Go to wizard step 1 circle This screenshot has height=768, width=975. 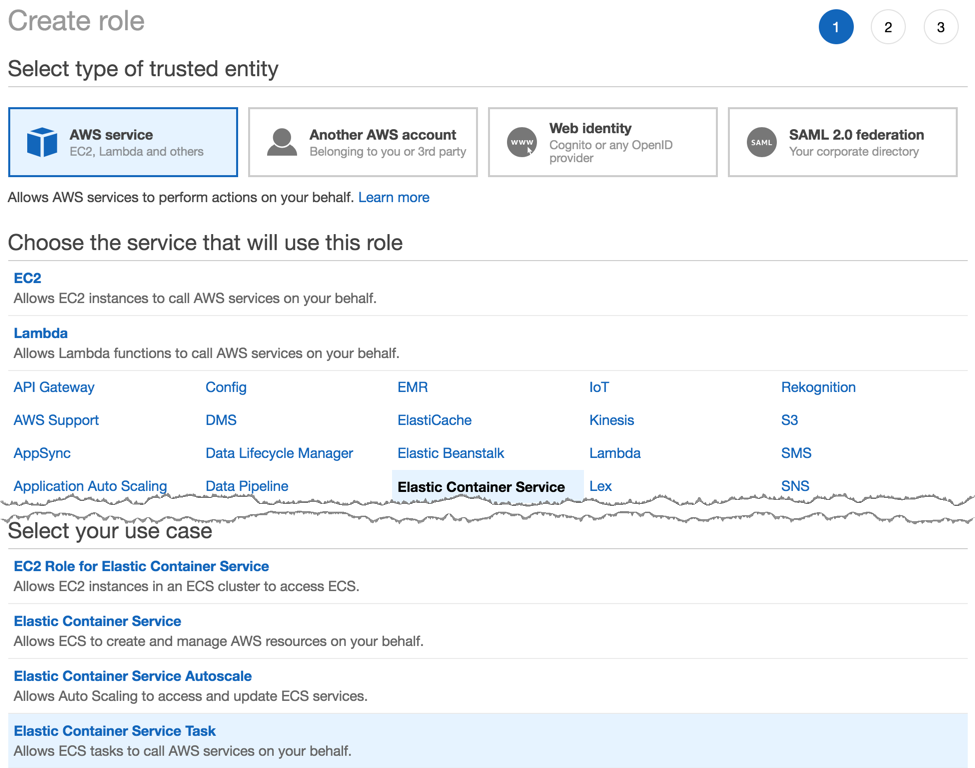[836, 27]
